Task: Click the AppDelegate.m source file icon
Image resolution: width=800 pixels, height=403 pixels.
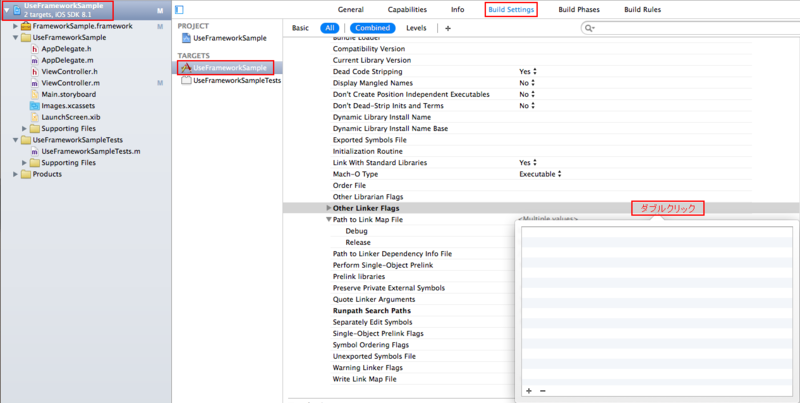Action: (35, 60)
